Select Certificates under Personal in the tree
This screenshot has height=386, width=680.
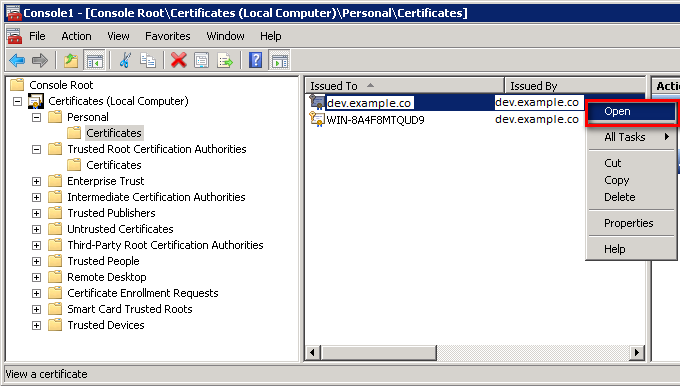coord(114,133)
